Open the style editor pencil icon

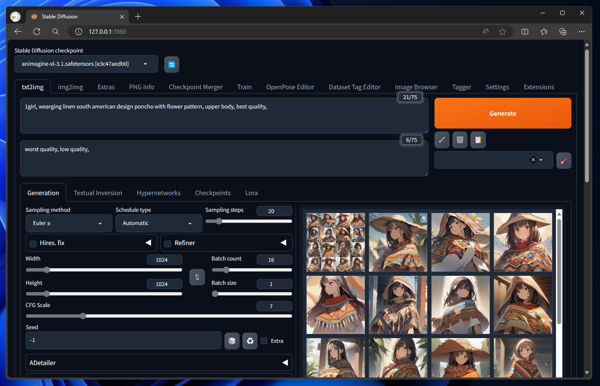tap(564, 161)
